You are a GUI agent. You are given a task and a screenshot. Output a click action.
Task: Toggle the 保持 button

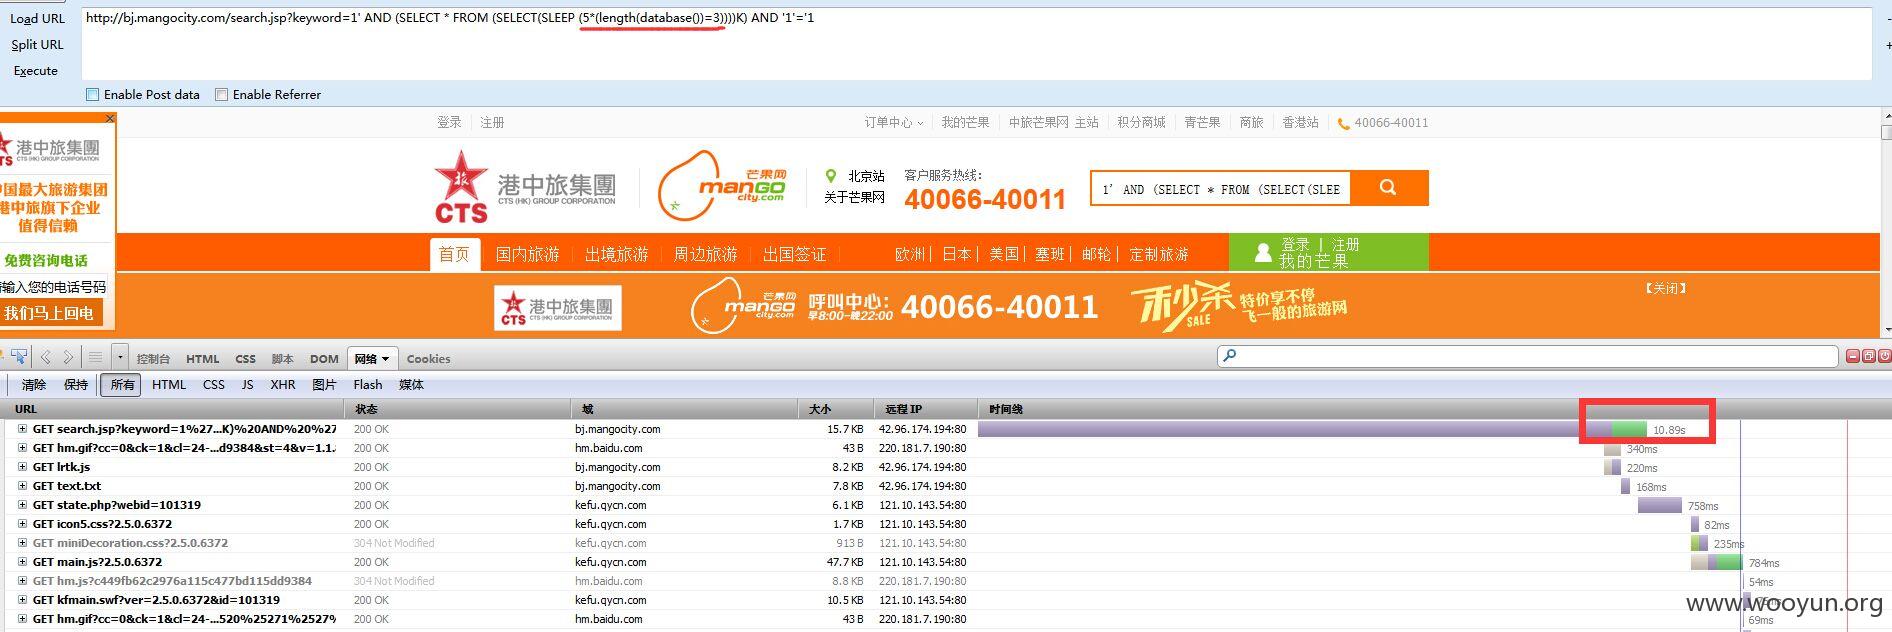click(x=76, y=385)
